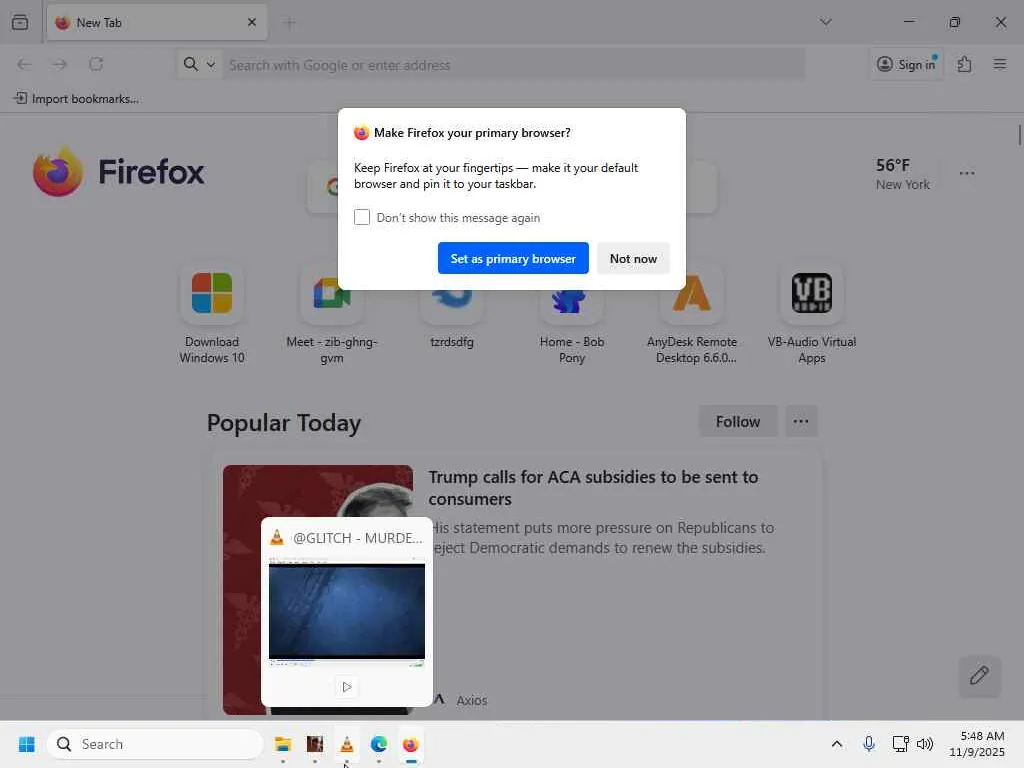
Task: Open VLC media player taskbar icon
Action: pos(347,744)
